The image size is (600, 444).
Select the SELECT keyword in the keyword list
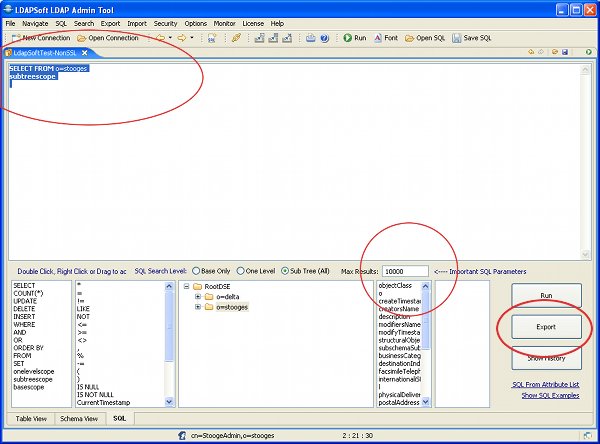pyautogui.click(x=24, y=286)
